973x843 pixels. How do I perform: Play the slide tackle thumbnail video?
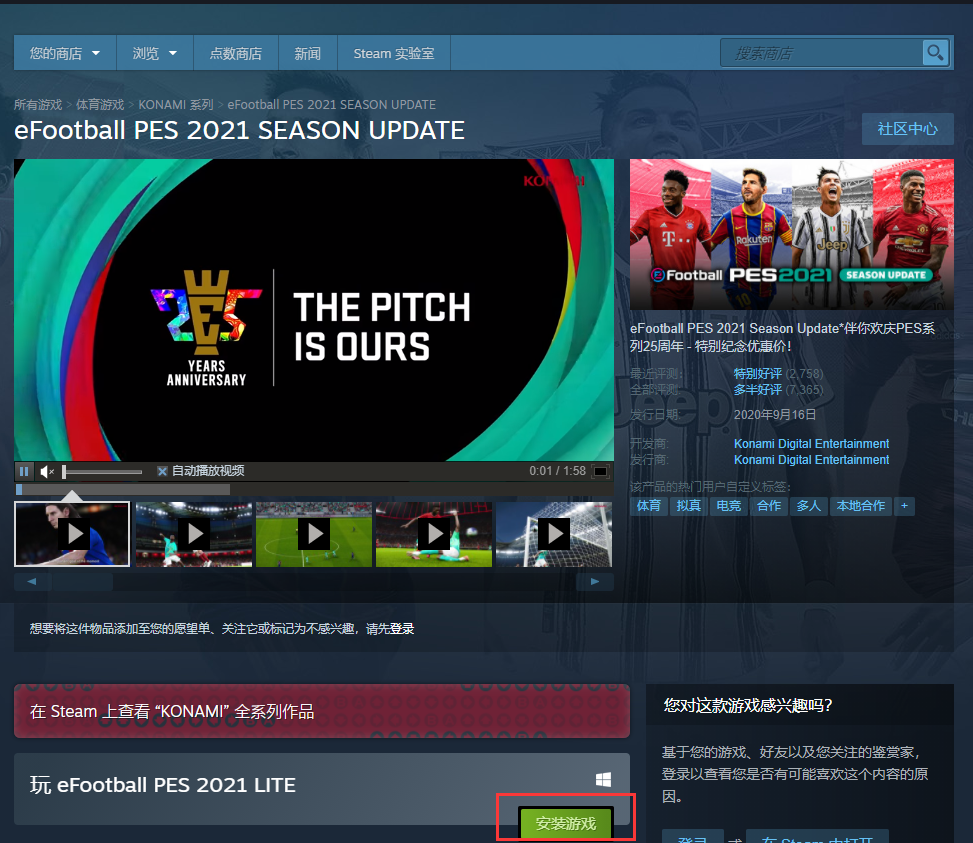click(x=434, y=534)
